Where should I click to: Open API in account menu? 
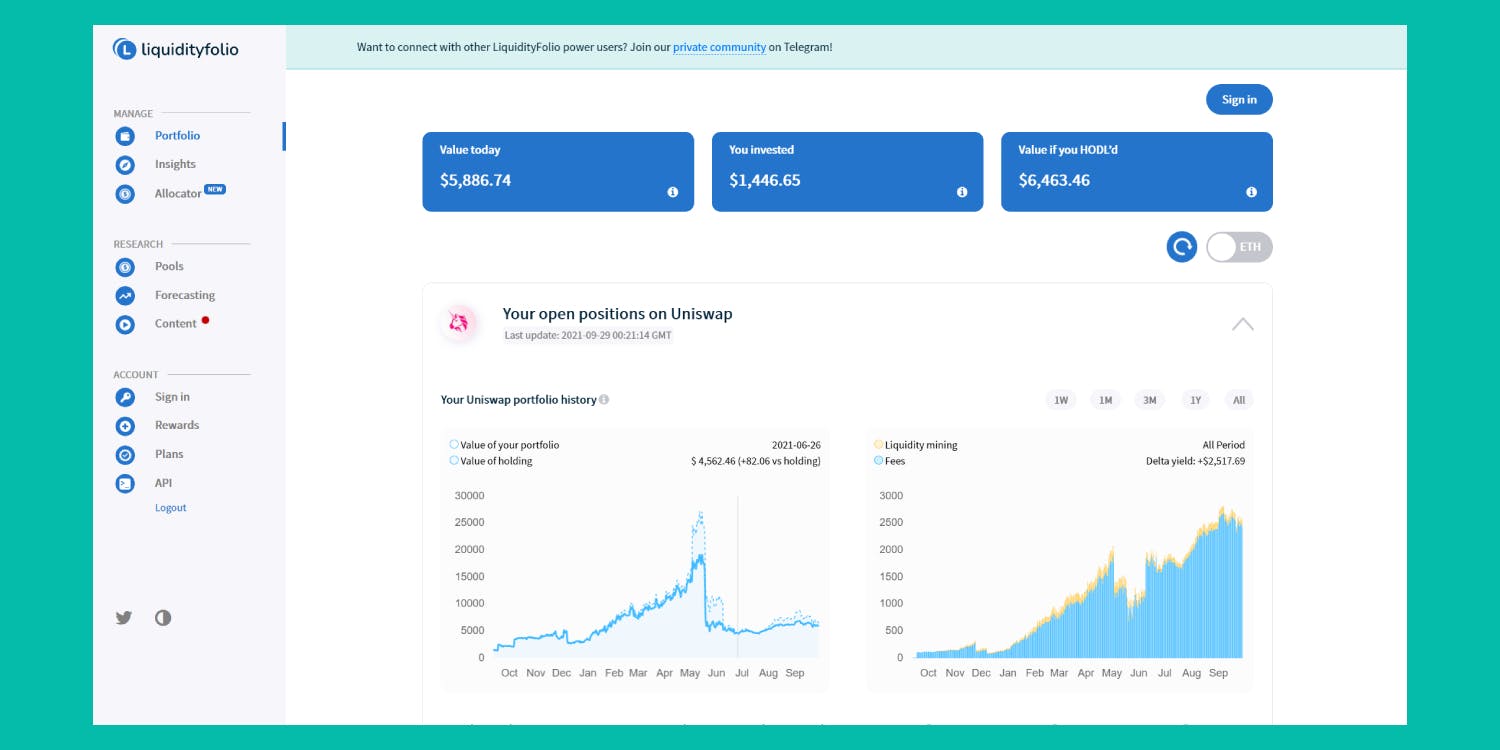(x=164, y=483)
